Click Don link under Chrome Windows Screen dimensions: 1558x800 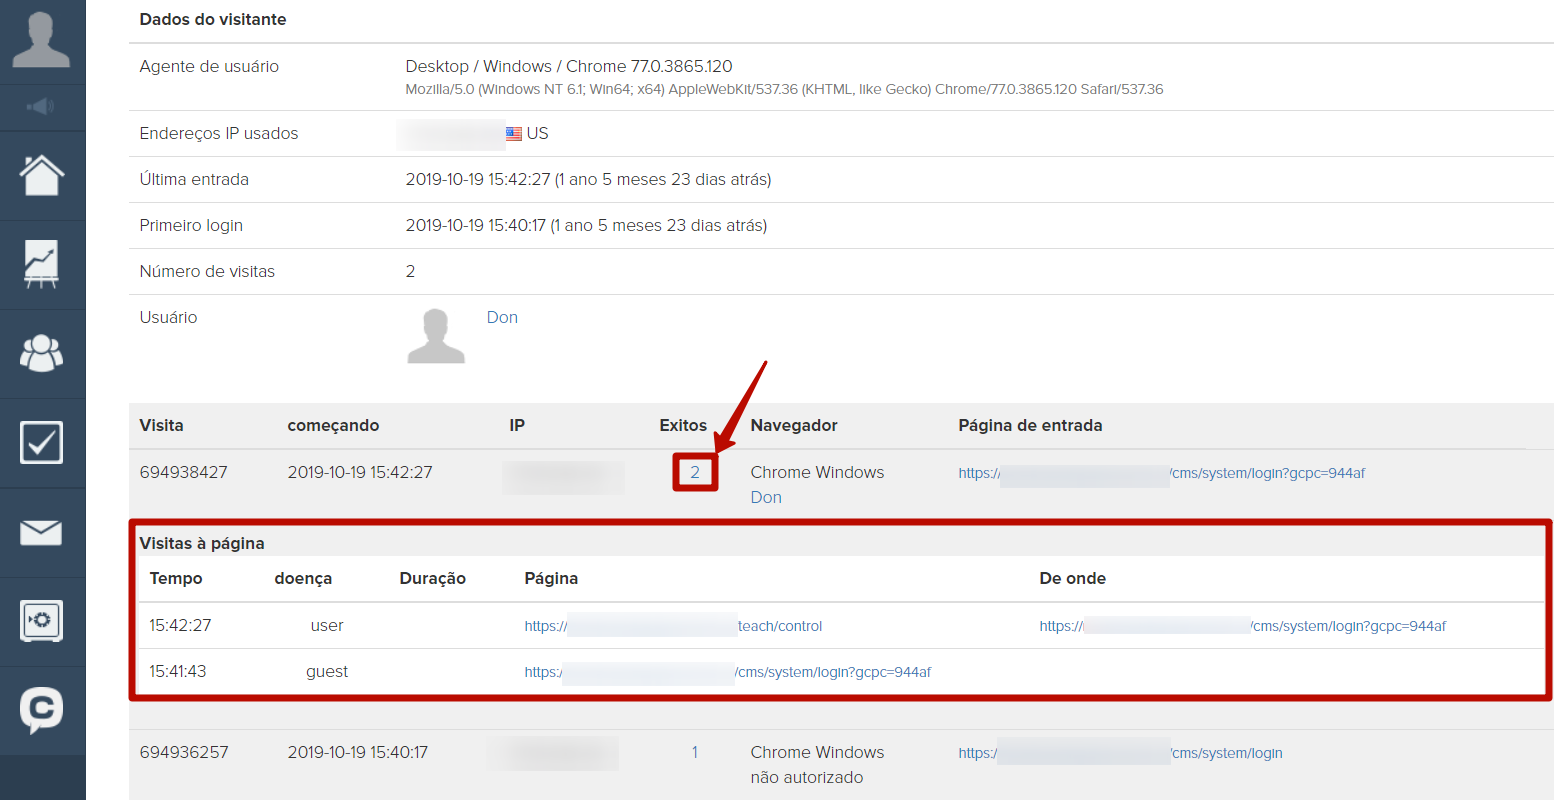pyautogui.click(x=766, y=498)
